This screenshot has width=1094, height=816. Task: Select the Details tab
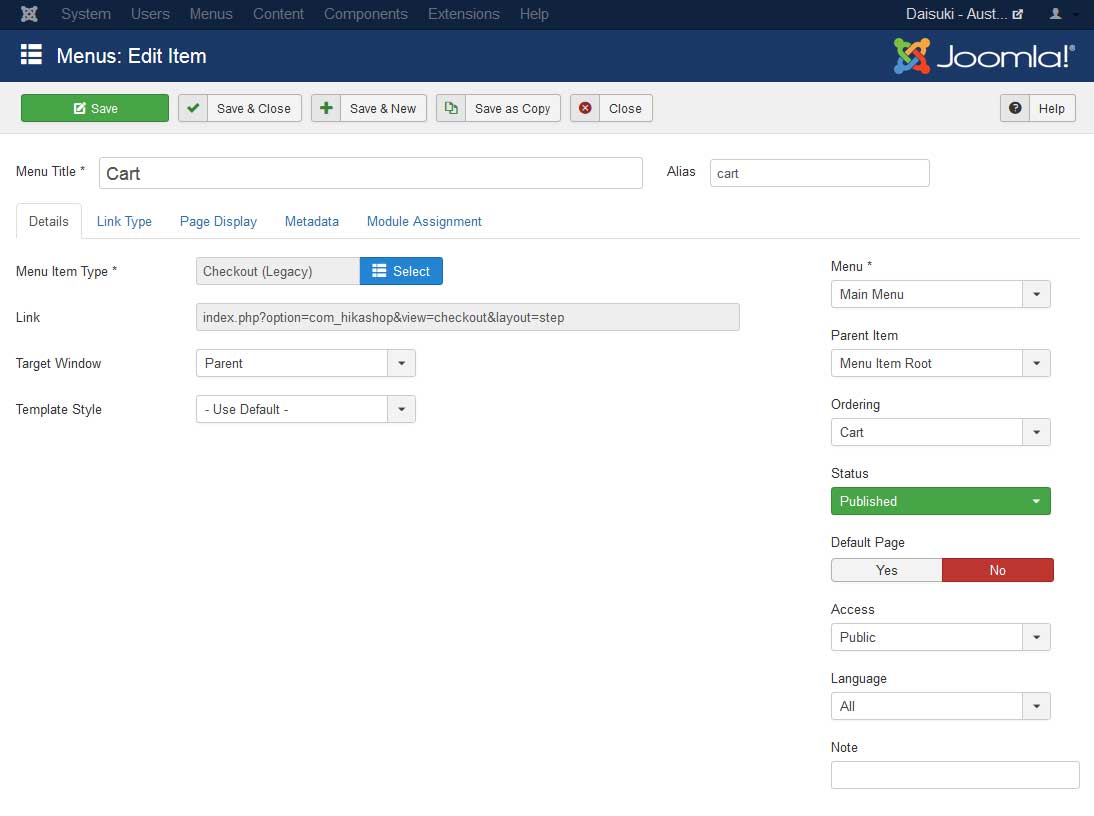pyautogui.click(x=49, y=221)
